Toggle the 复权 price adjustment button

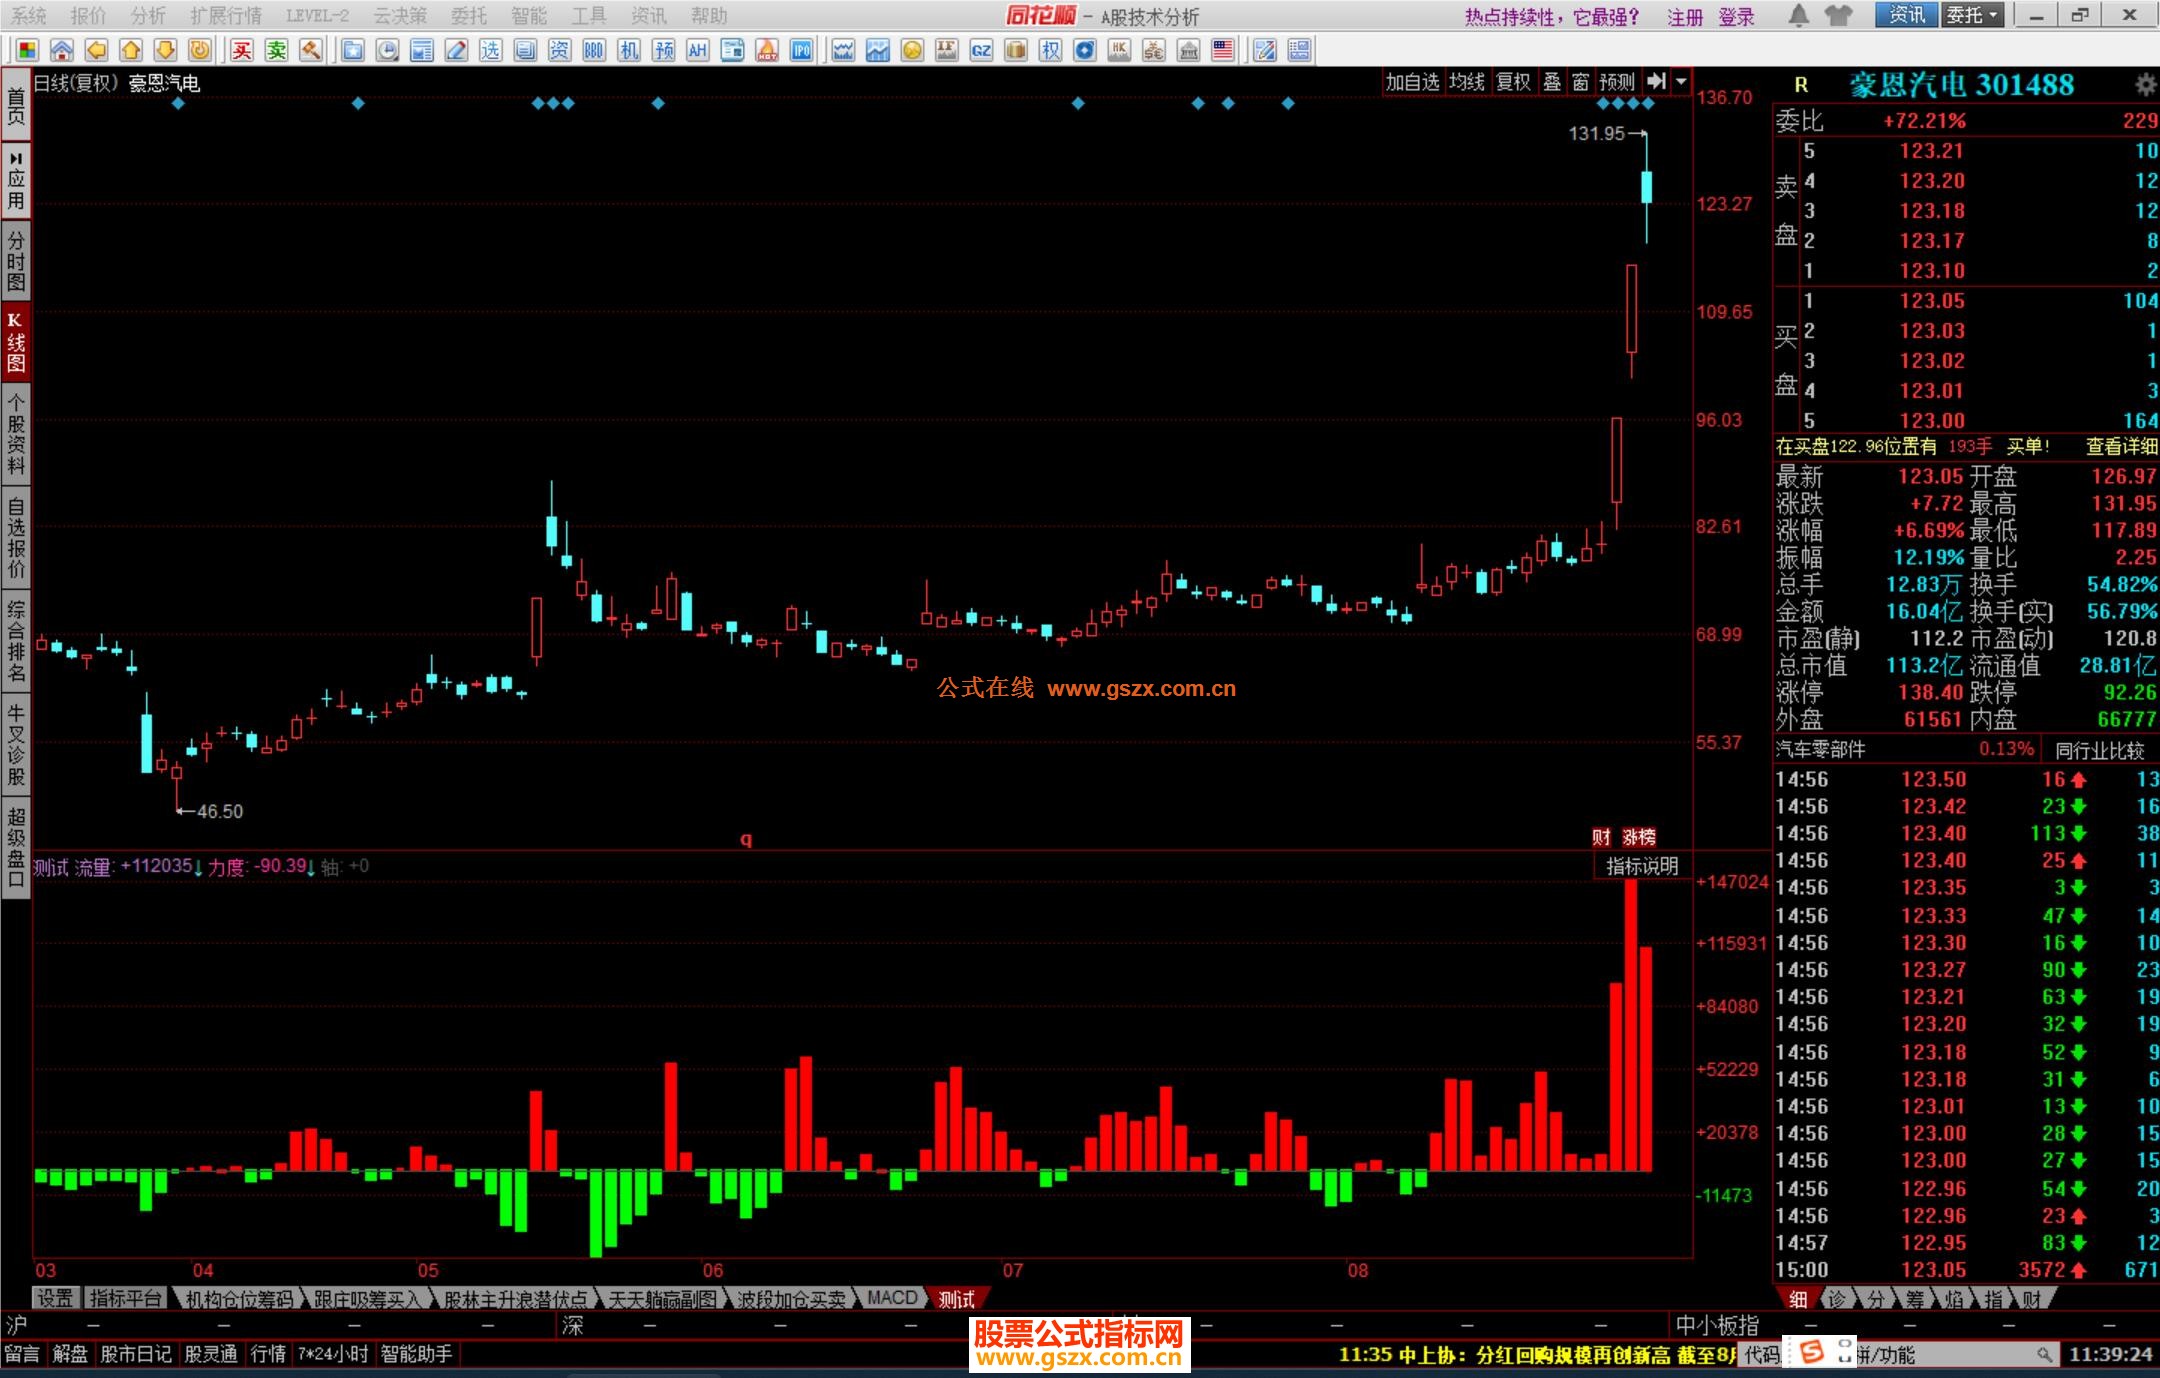[x=1513, y=82]
